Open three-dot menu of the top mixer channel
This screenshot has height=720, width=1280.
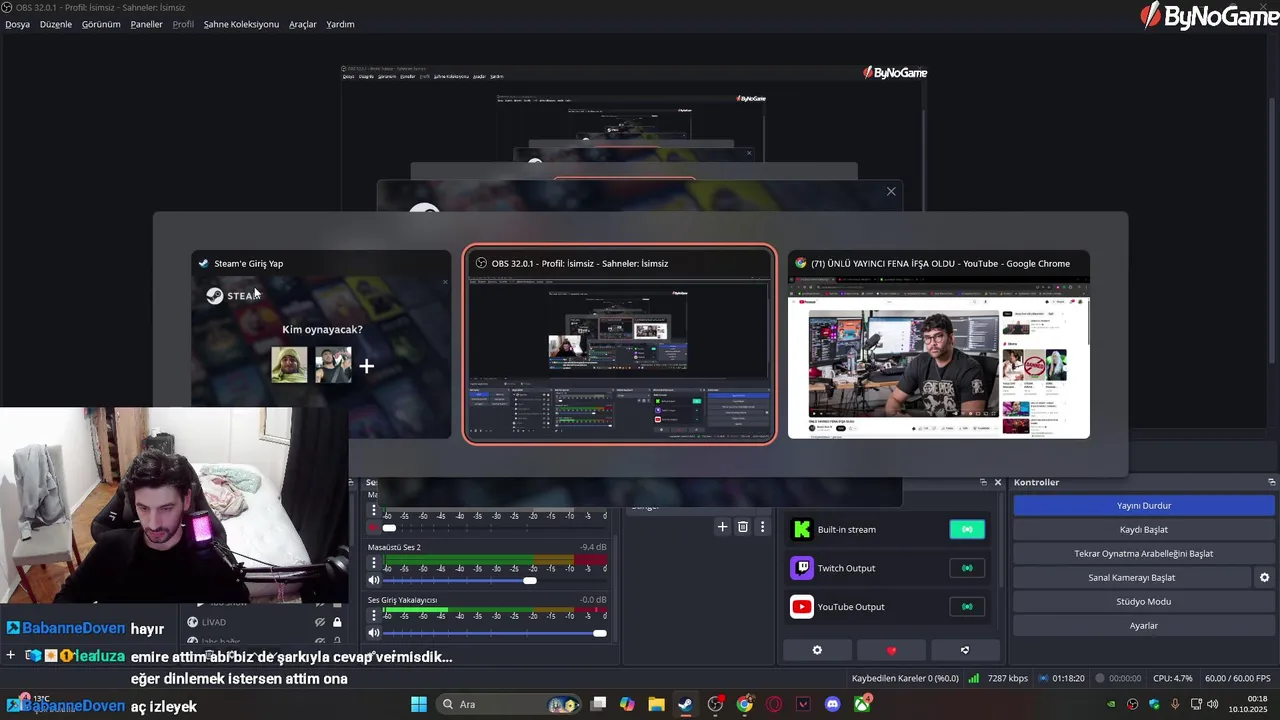point(374,510)
